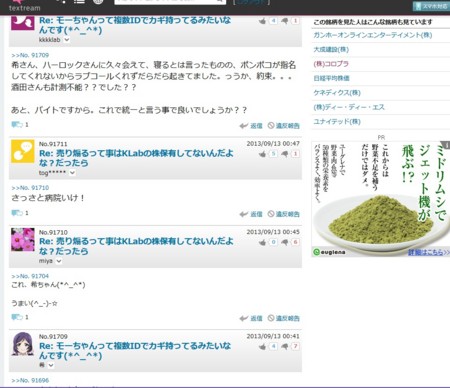
Task: Click post number No.91709 beside anime avatar
Action: tap(53, 337)
